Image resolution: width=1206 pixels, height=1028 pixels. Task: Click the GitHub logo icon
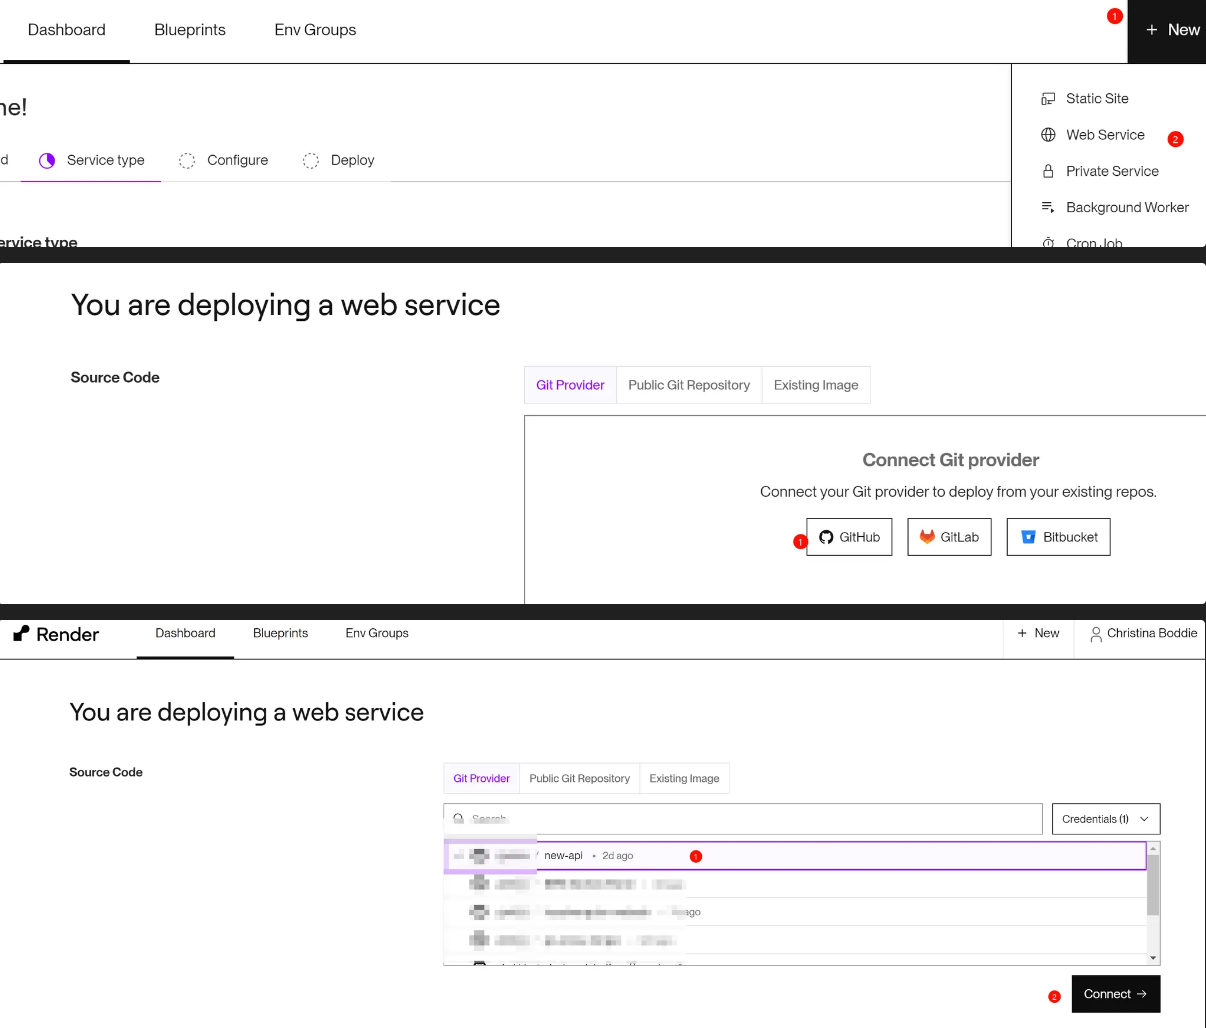[x=826, y=537]
